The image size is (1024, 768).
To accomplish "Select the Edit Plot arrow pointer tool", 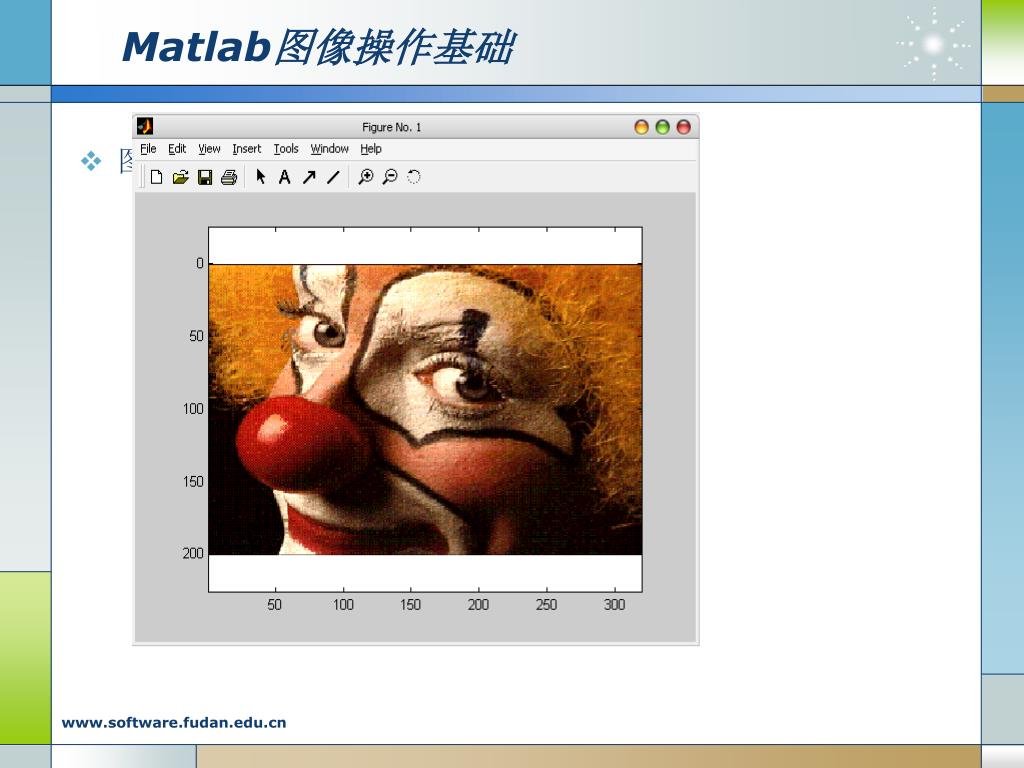I will pyautogui.click(x=261, y=177).
